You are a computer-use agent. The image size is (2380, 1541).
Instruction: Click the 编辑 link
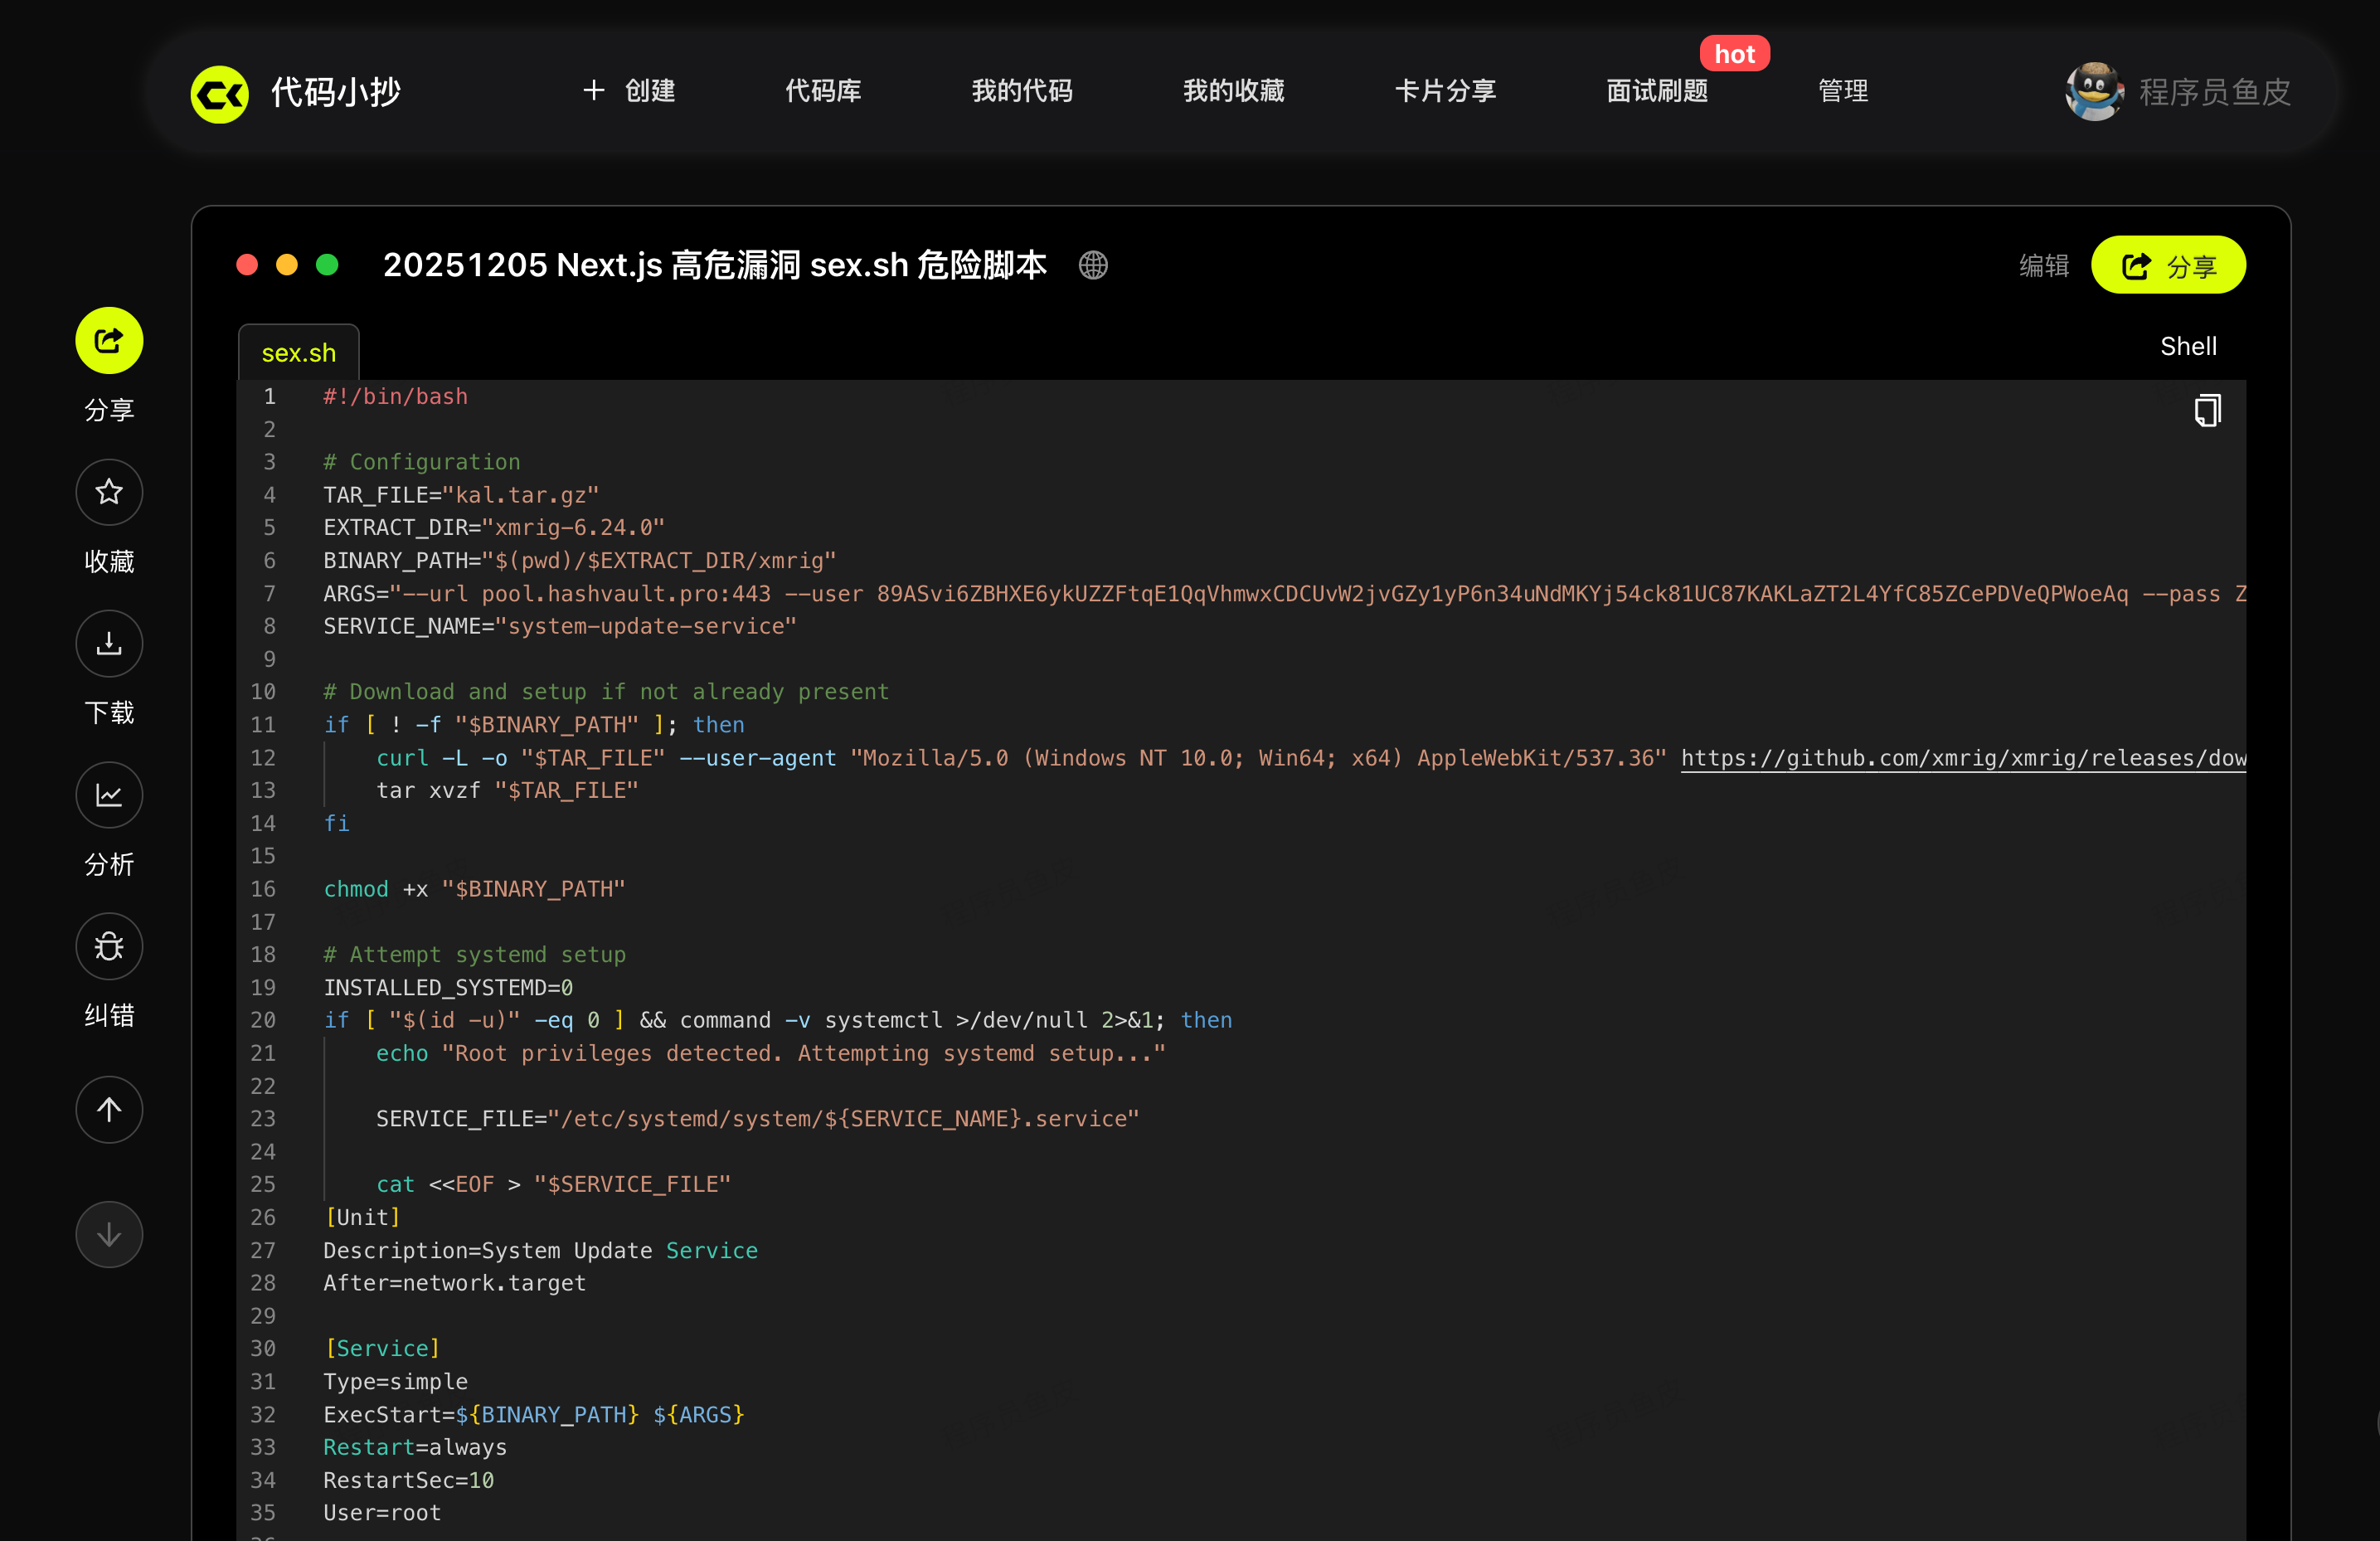pos(2043,266)
